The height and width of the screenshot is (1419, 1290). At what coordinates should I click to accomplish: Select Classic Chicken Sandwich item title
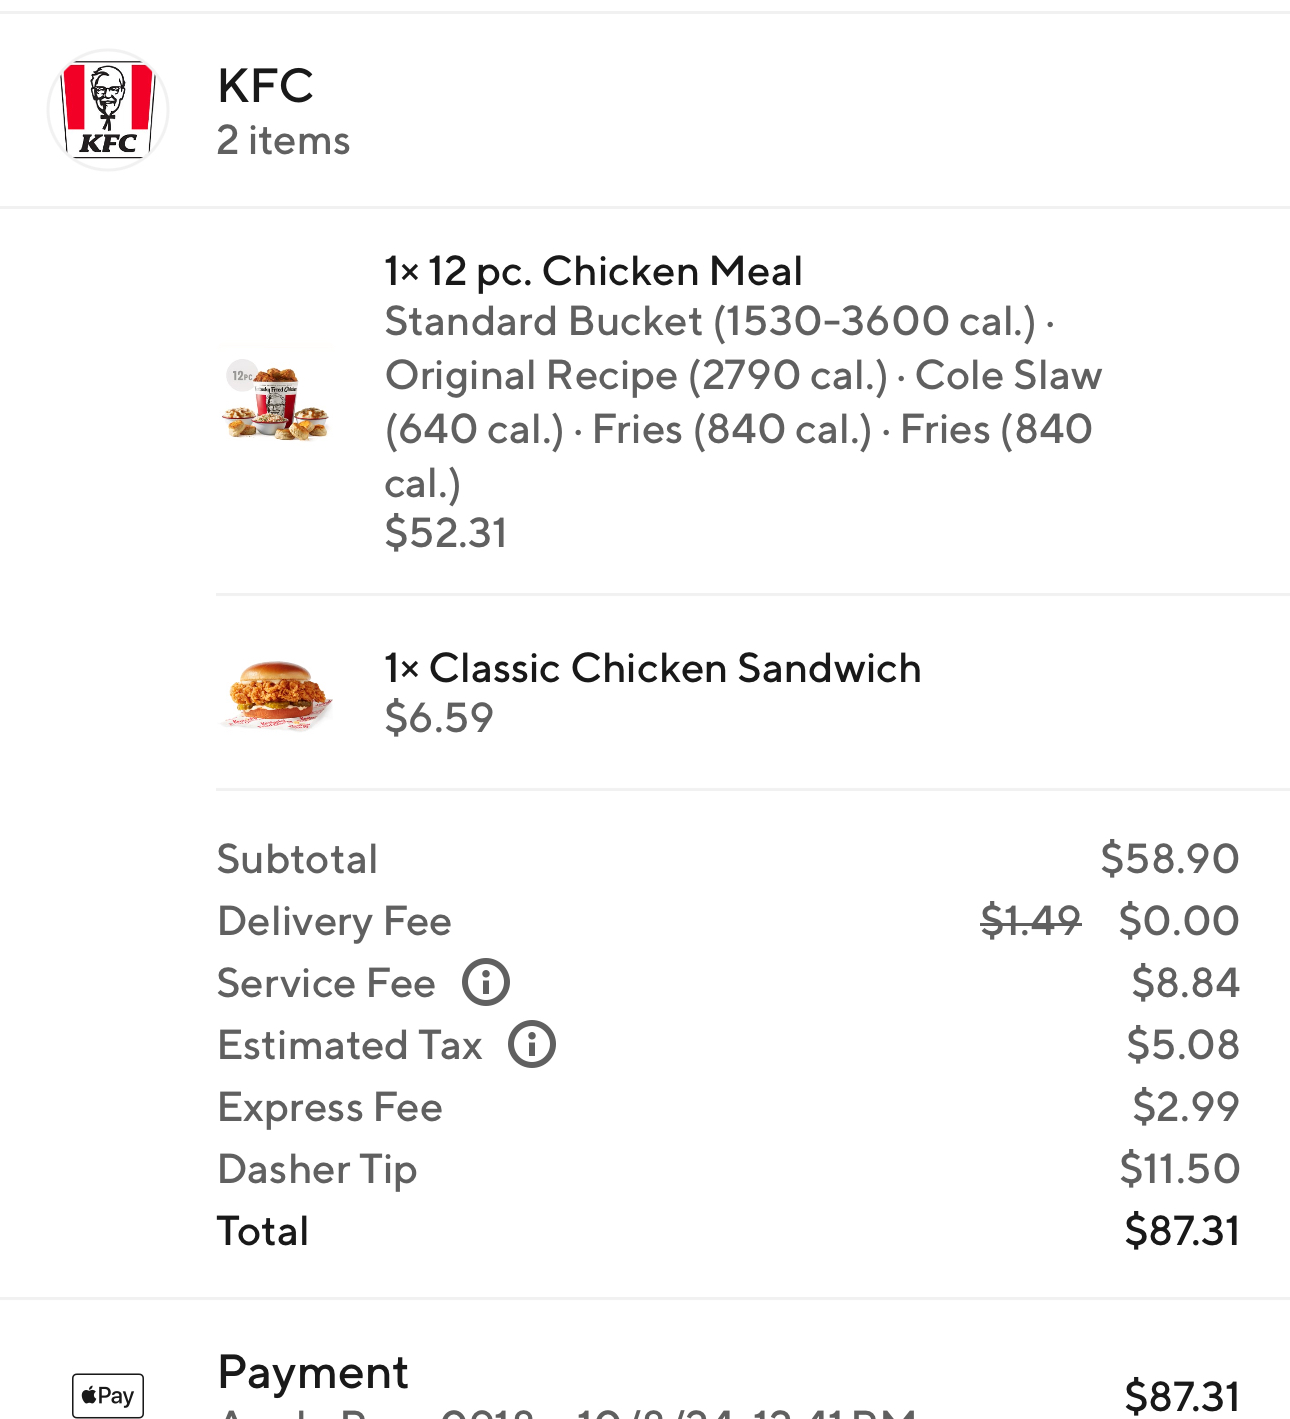point(653,668)
